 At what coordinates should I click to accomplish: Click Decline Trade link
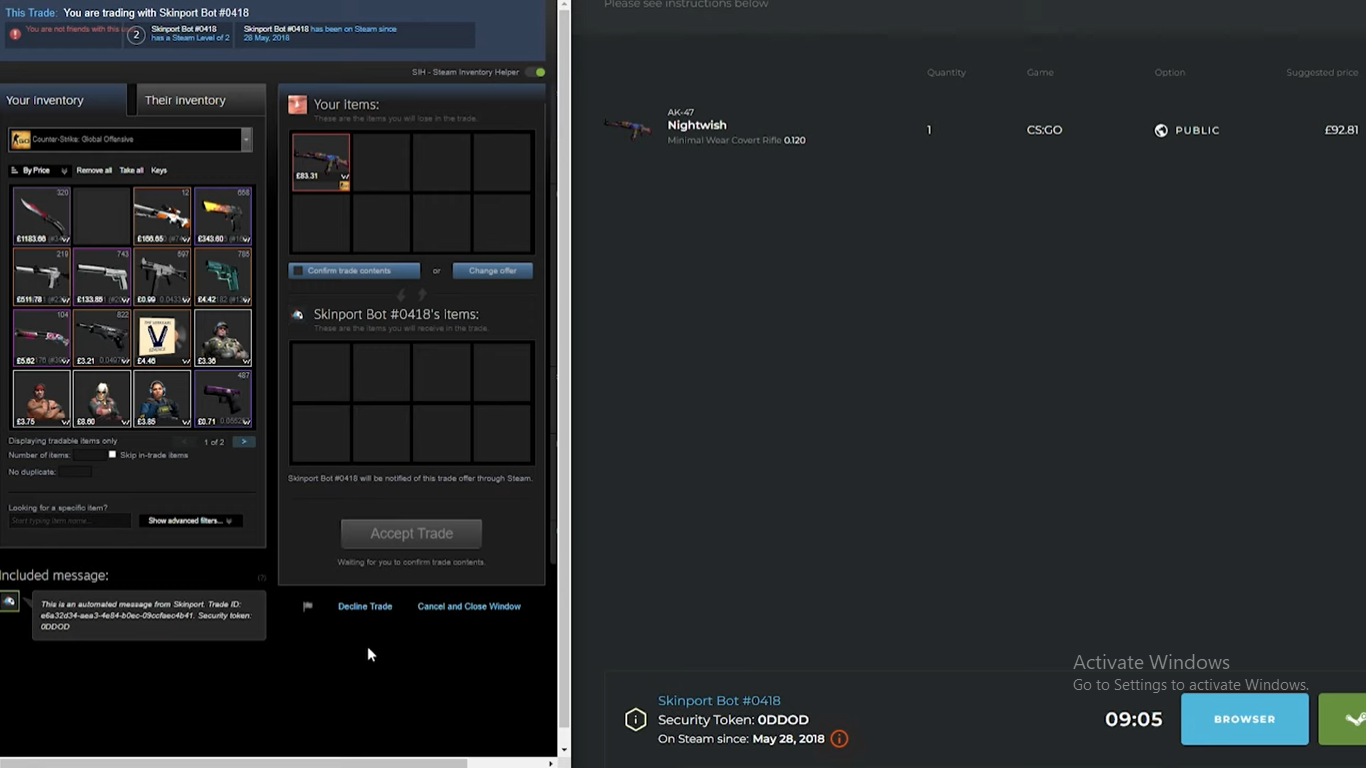pos(365,606)
